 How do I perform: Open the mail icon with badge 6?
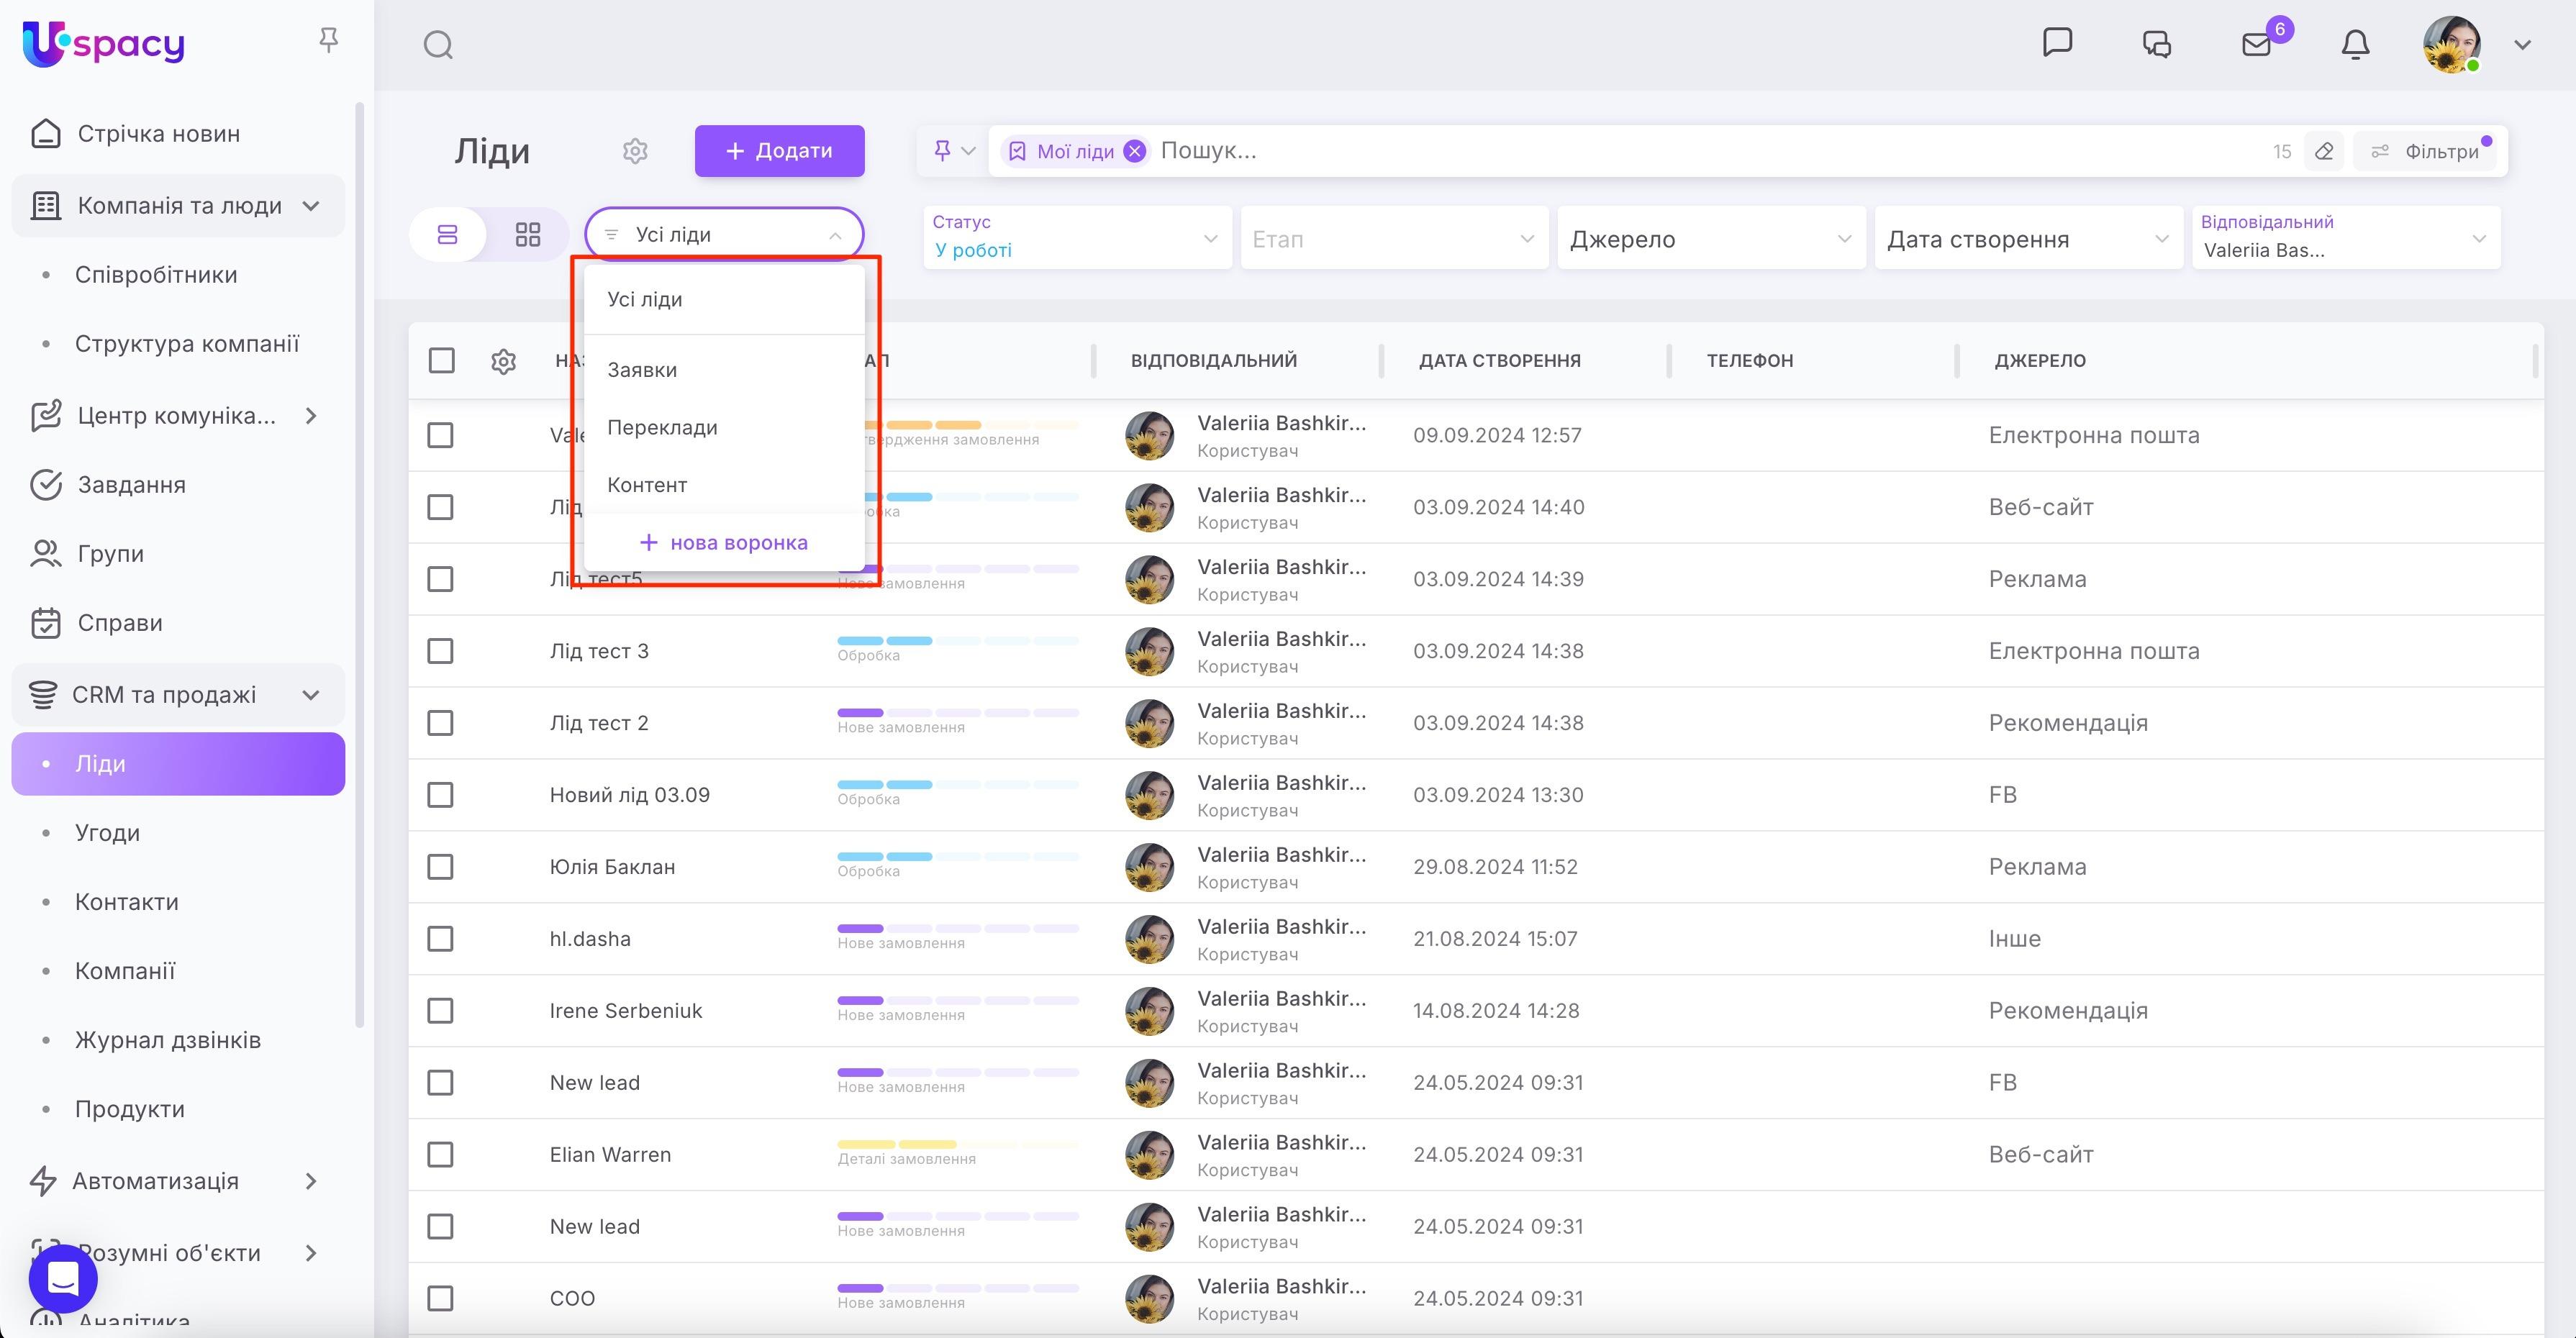(2256, 45)
